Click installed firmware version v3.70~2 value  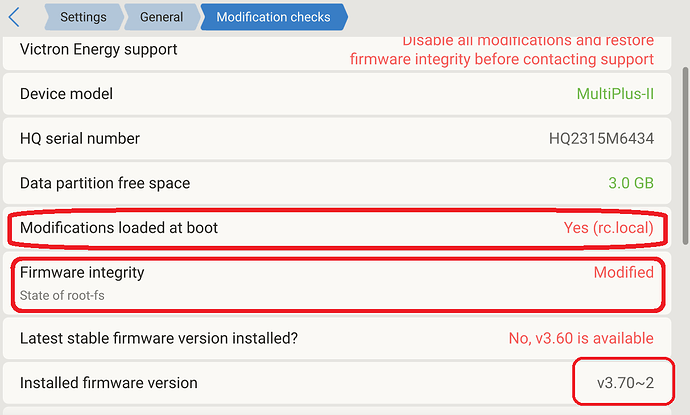coord(625,383)
